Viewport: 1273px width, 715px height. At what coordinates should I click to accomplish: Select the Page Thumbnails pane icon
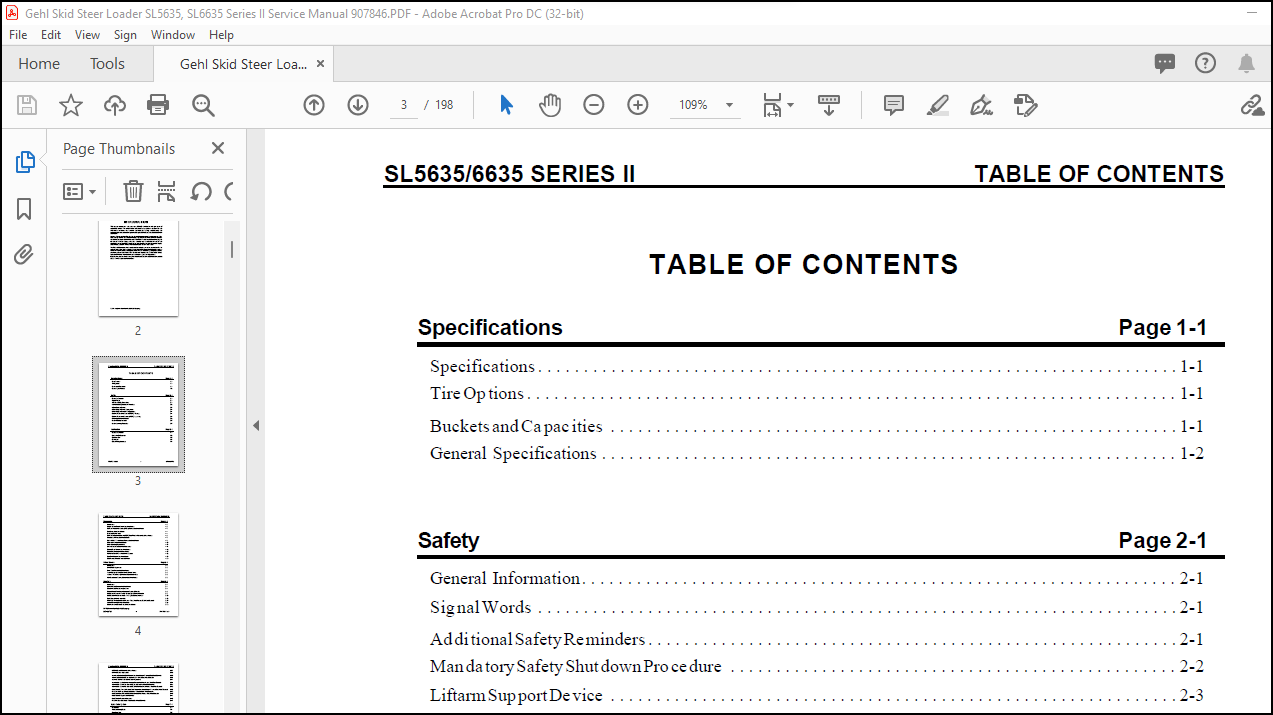[25, 162]
